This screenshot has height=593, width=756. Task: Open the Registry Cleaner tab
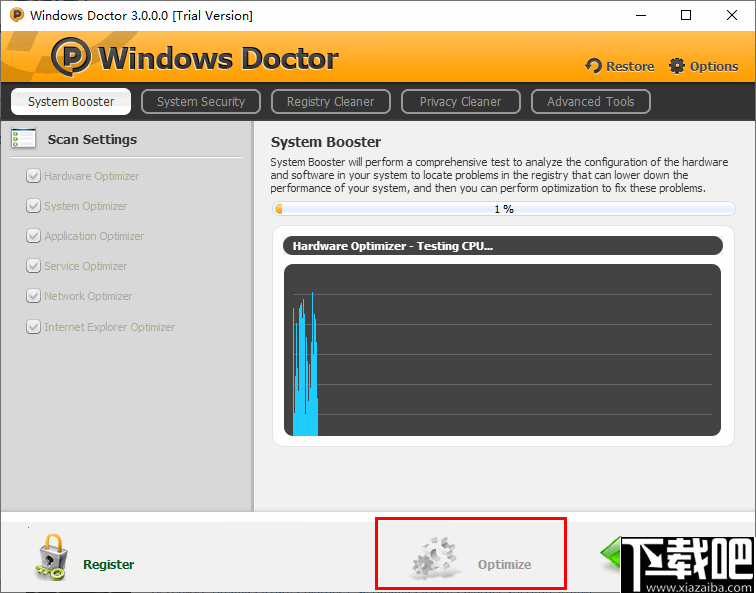click(x=331, y=101)
